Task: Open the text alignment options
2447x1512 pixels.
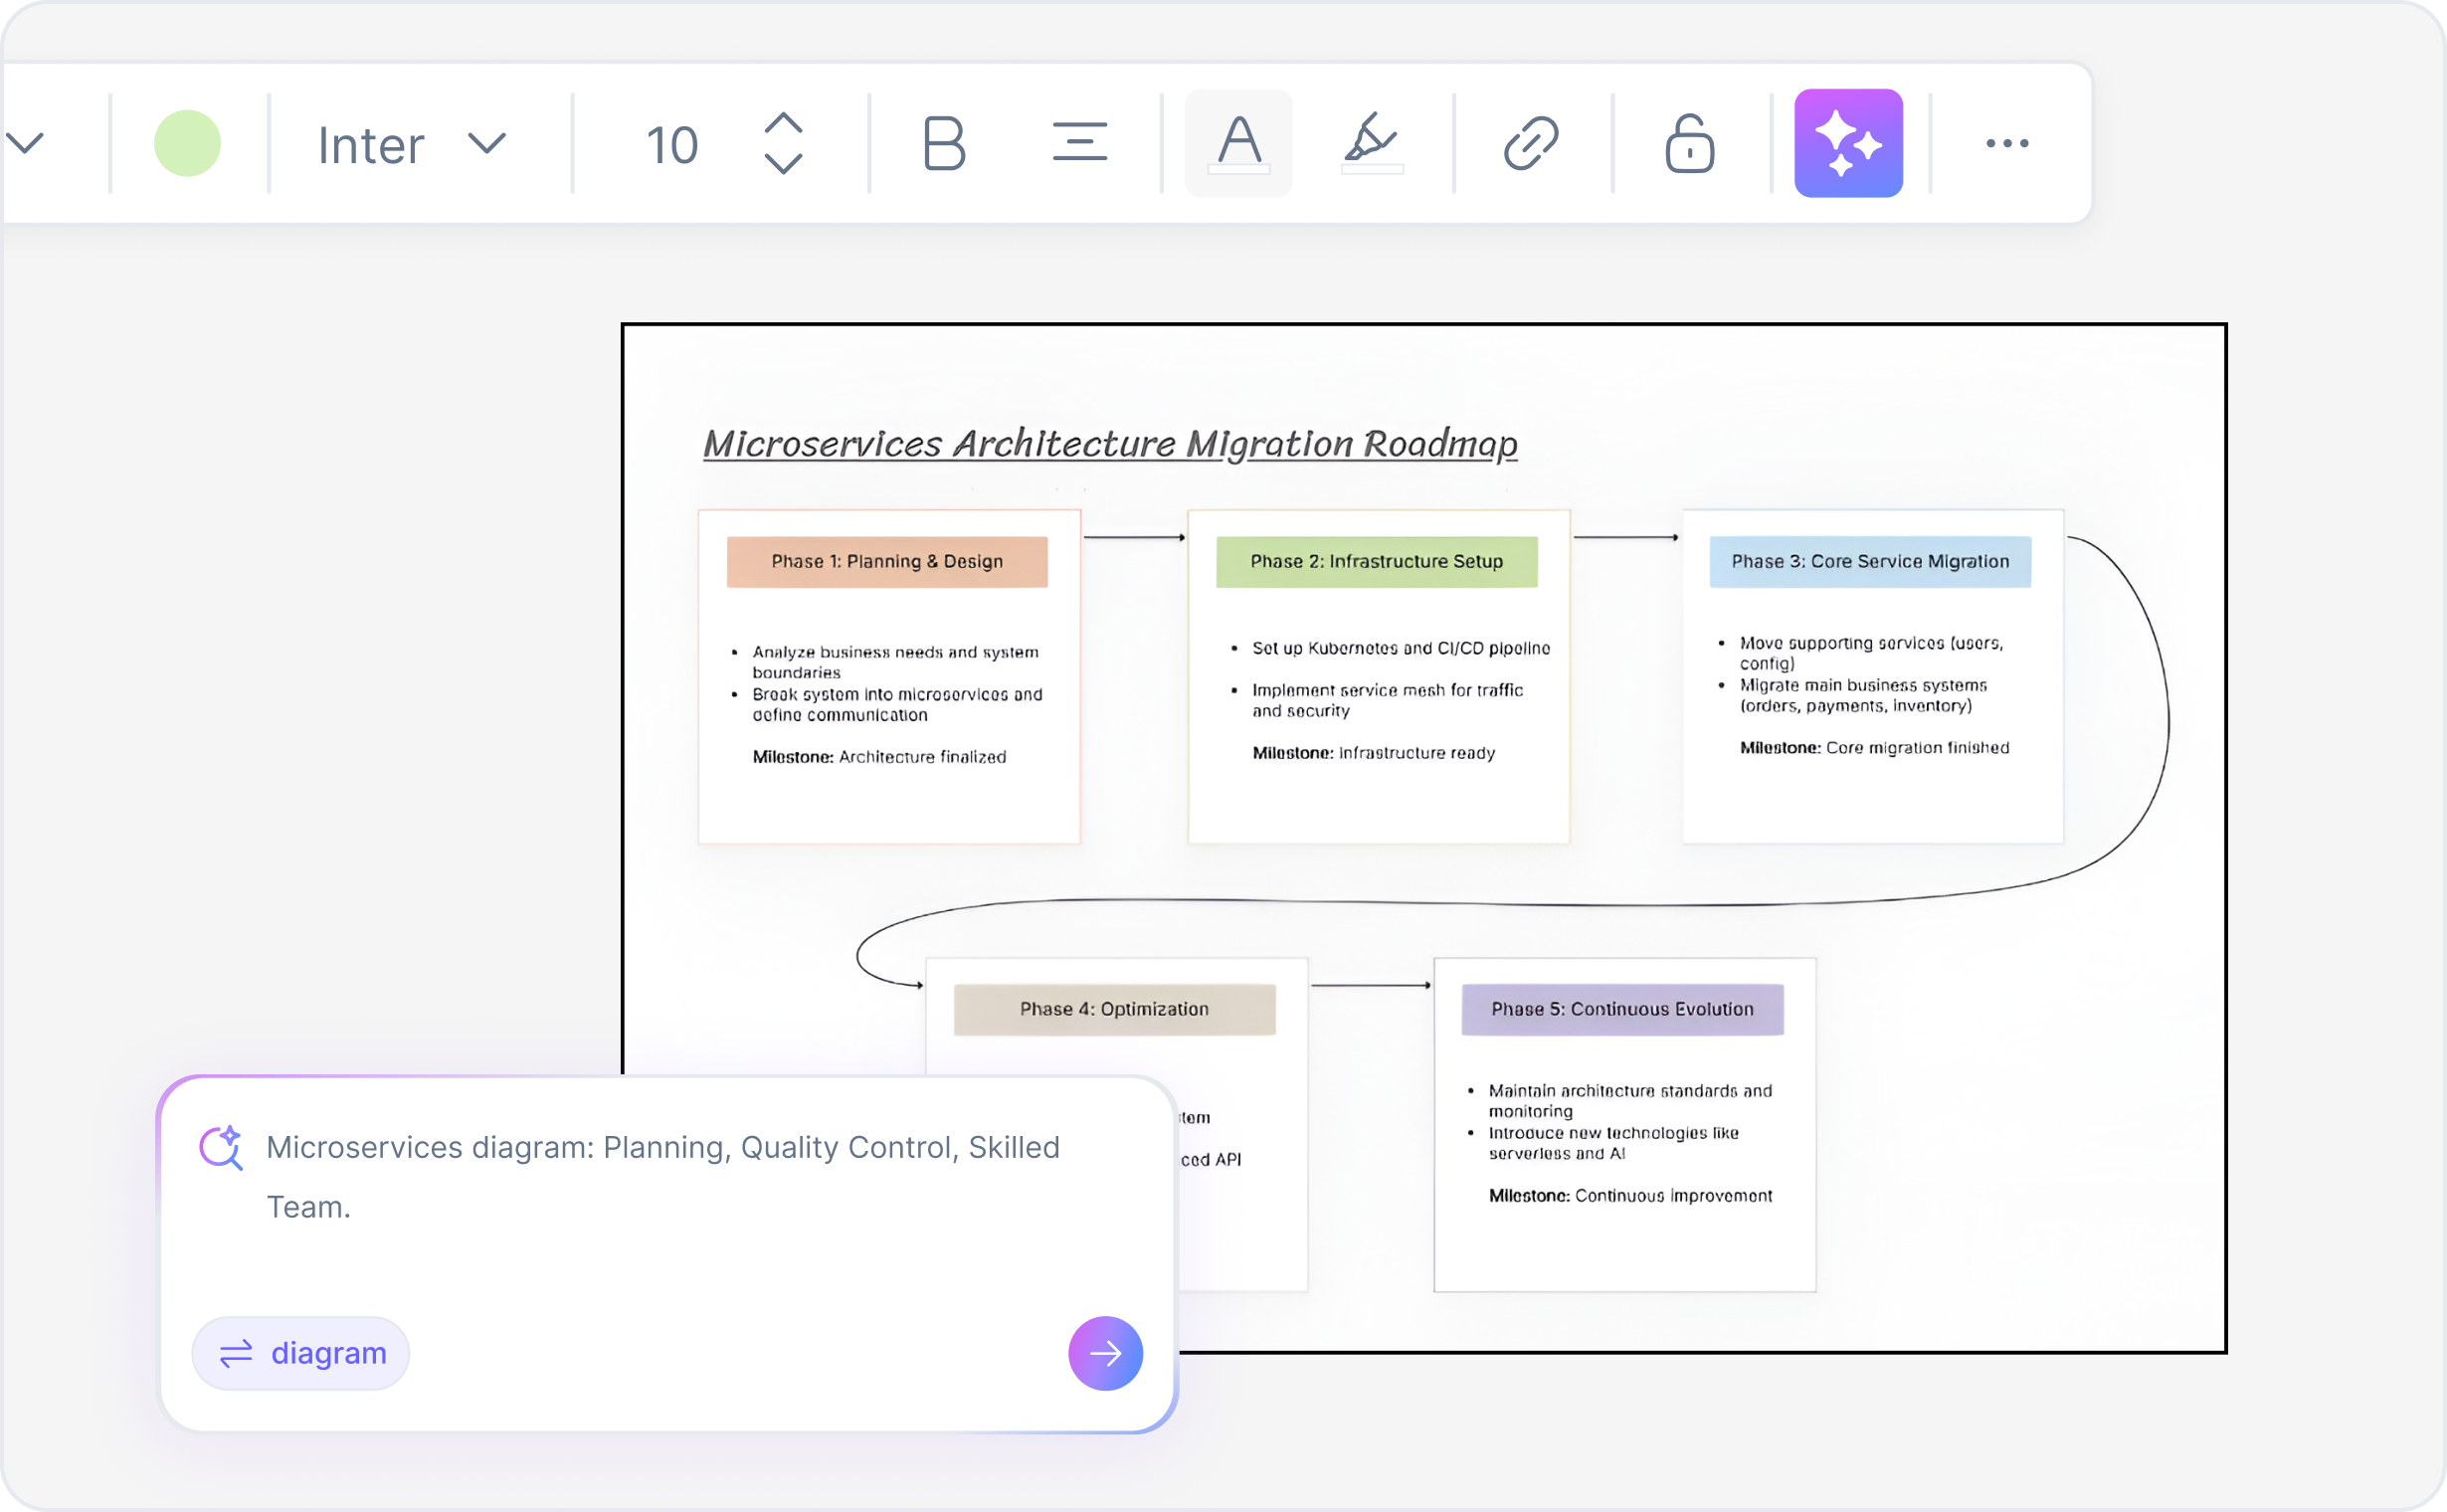Action: [1079, 142]
